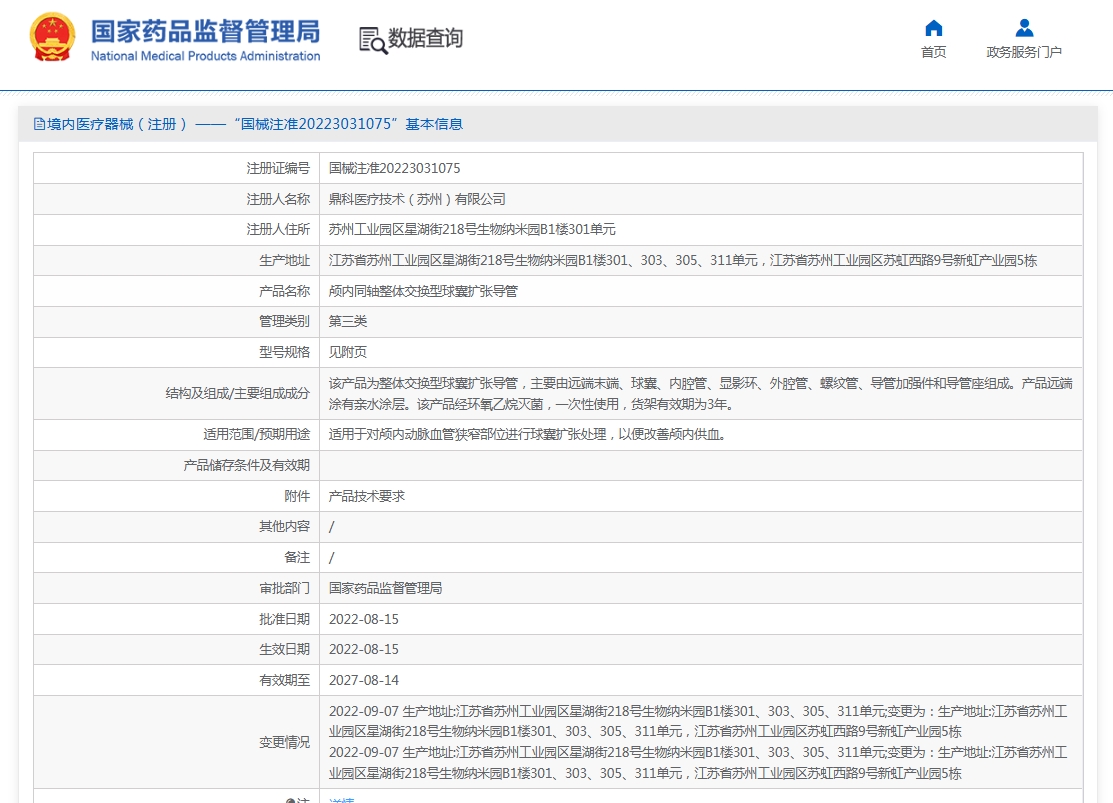Click the user silhouette portal icon
This screenshot has width=1113, height=803.
pos(1024,28)
